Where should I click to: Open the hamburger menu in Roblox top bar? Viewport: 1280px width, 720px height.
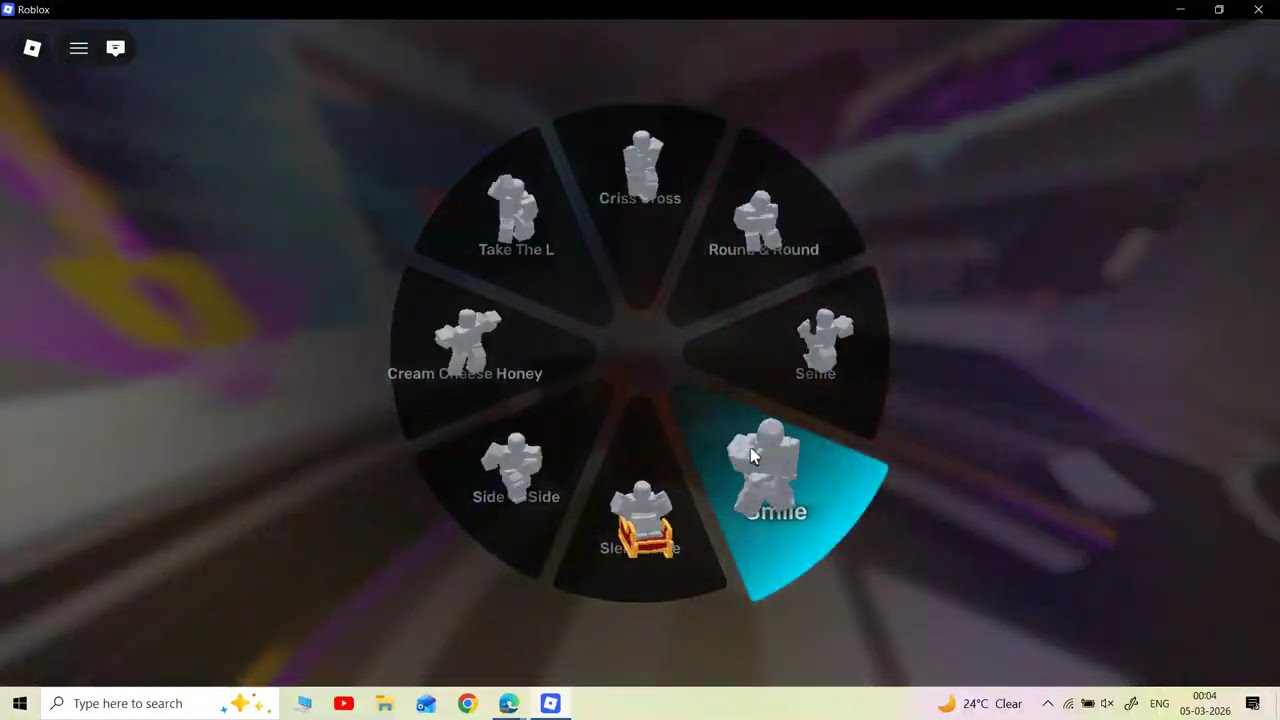79,48
